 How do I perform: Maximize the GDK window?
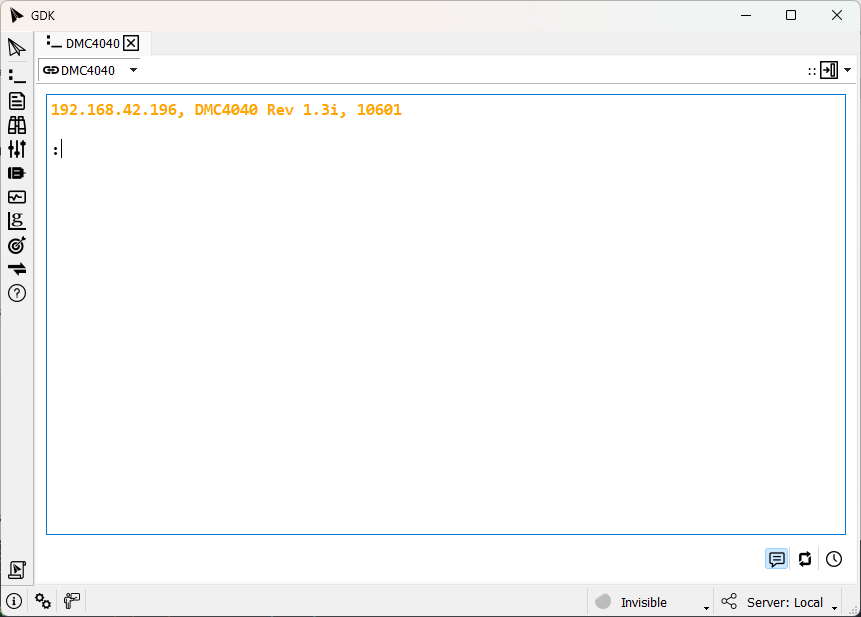point(791,15)
